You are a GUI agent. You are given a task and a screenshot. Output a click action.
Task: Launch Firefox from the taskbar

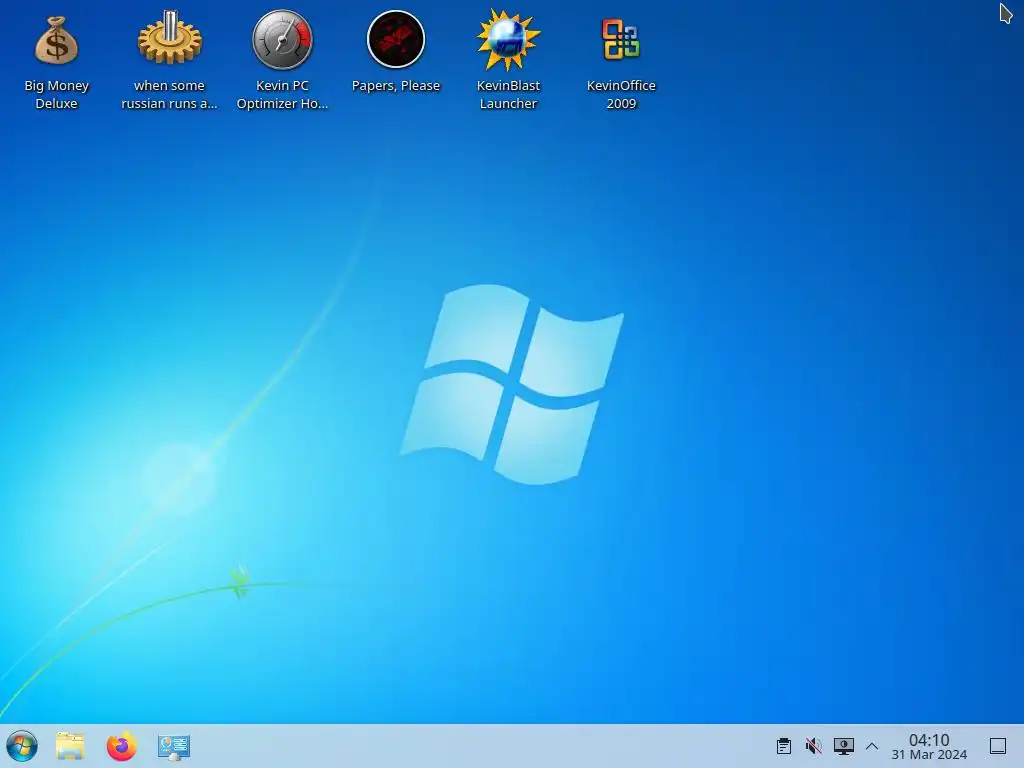[121, 746]
